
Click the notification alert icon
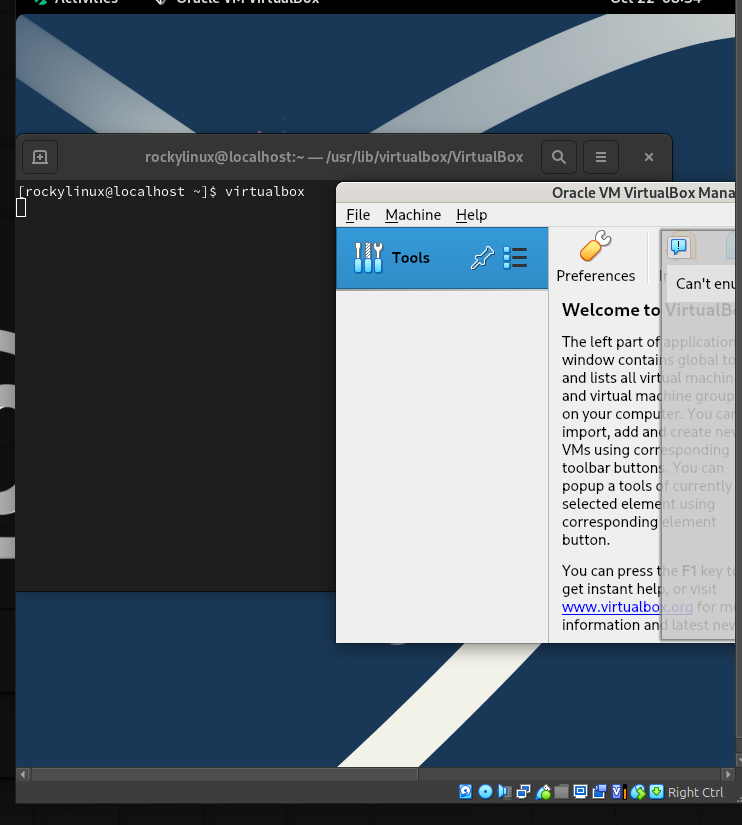click(680, 247)
